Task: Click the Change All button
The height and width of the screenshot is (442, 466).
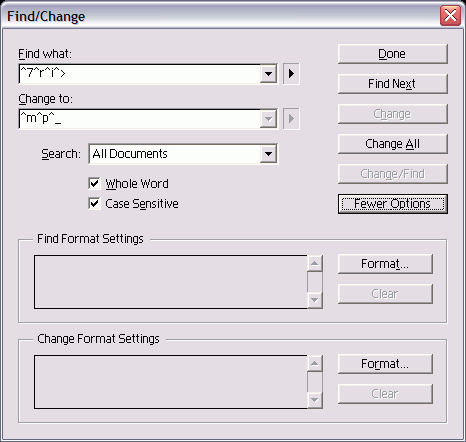Action: [x=392, y=144]
